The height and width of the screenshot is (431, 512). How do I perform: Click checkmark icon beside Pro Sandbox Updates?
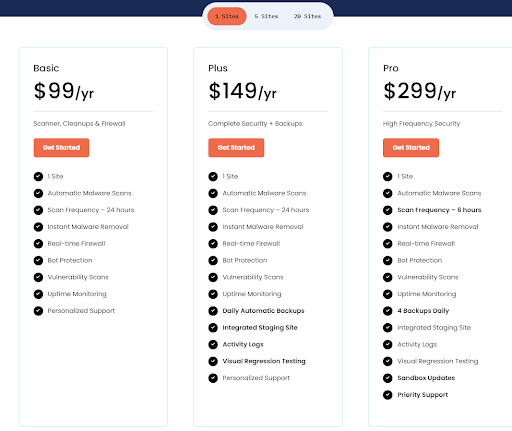388,378
